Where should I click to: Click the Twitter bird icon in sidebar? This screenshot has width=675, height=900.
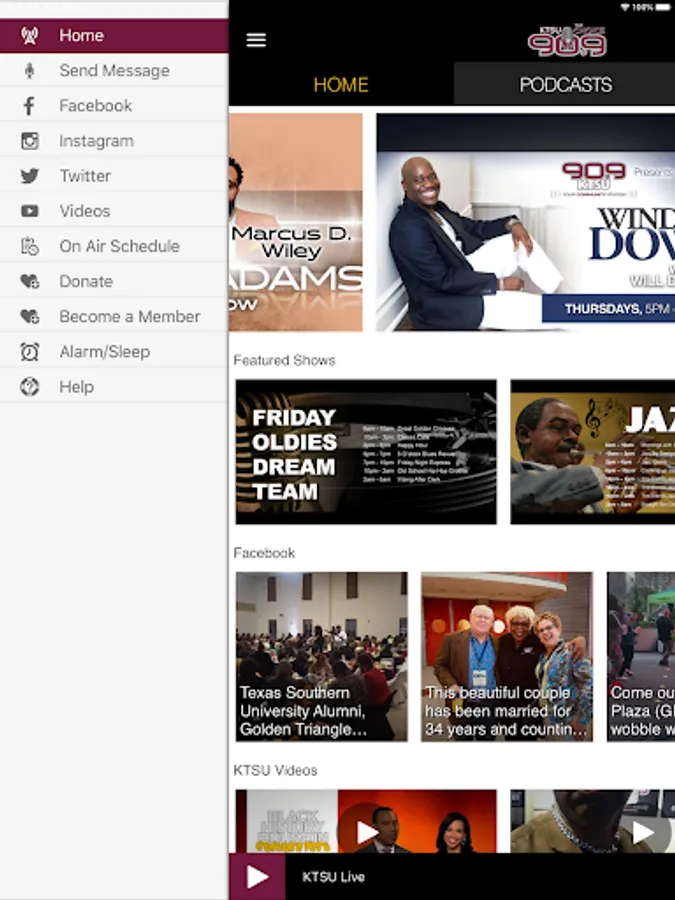point(30,176)
